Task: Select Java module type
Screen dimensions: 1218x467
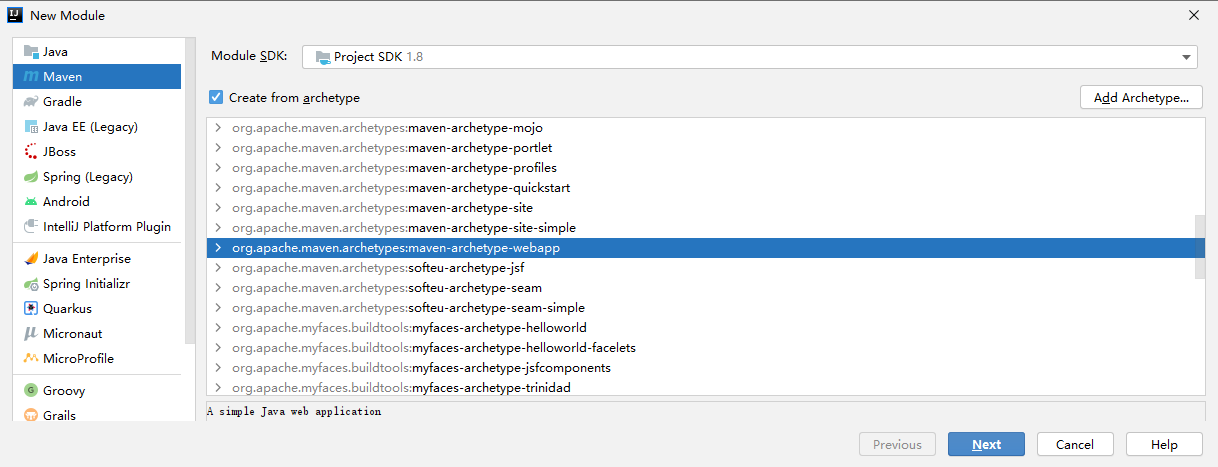Action: click(97, 52)
